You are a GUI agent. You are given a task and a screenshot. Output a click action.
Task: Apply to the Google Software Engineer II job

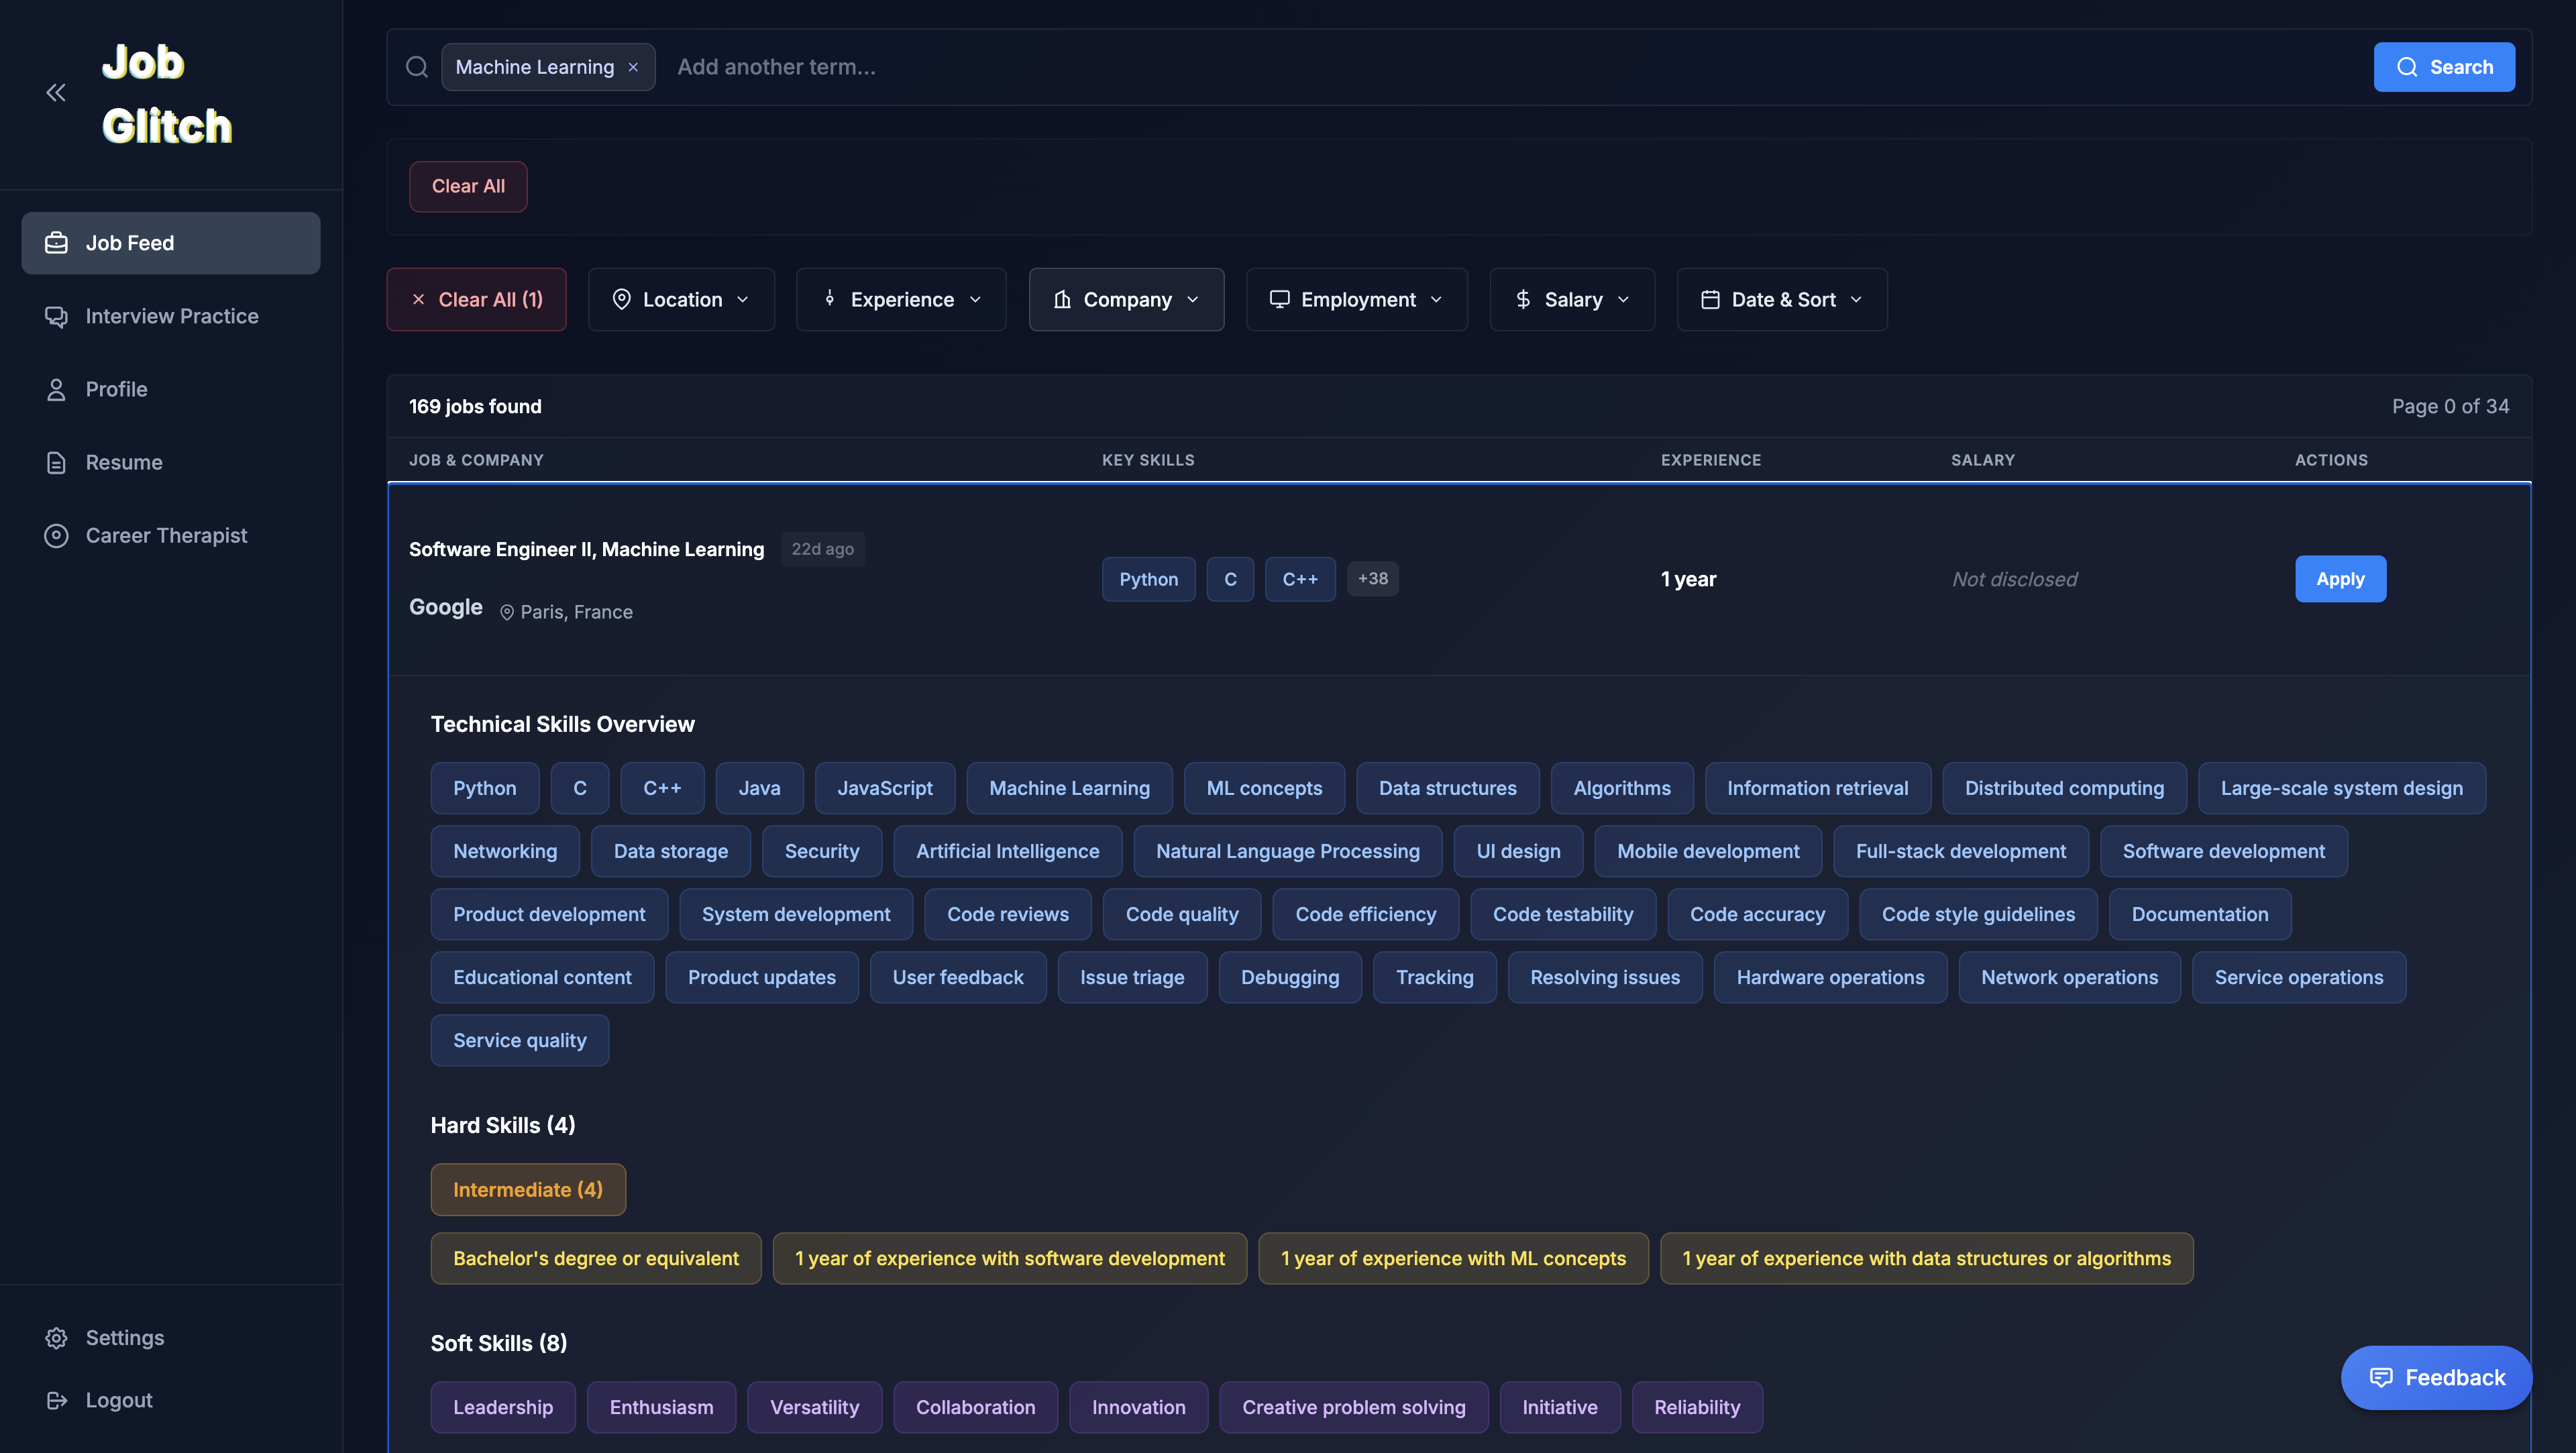point(2340,578)
